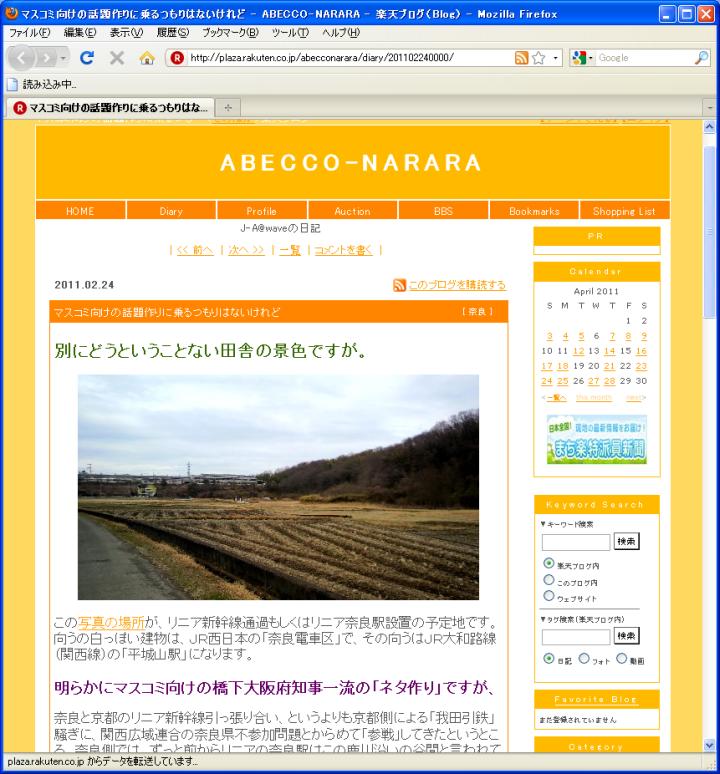Click the search magnifier icon in Google box
Screen dimensions: 720x774
click(x=701, y=58)
